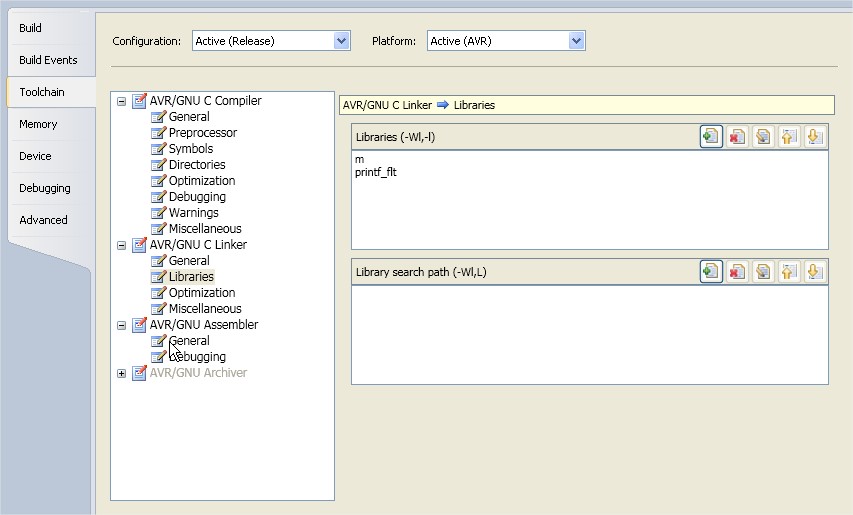Viewport: 853px width, 515px height.
Task: Select the 'm' library entry
Action: tap(359, 159)
